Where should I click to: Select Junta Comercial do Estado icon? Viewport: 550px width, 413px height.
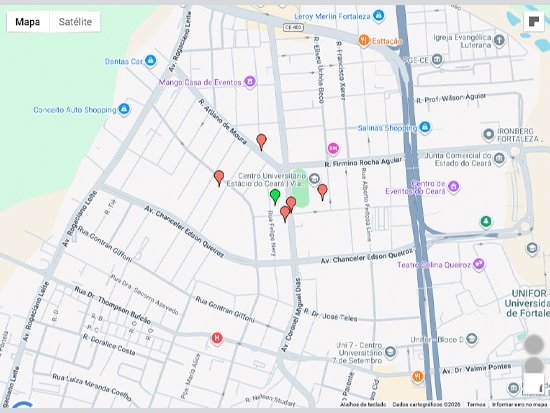[499, 159]
